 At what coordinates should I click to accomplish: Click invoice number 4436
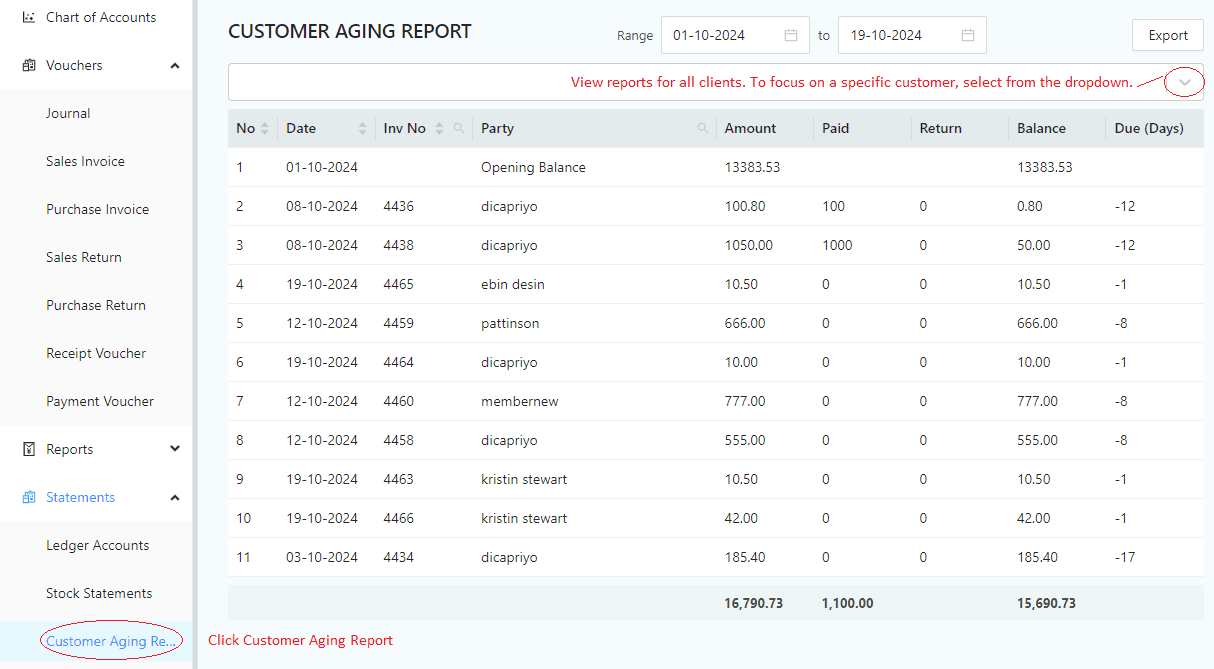point(398,206)
